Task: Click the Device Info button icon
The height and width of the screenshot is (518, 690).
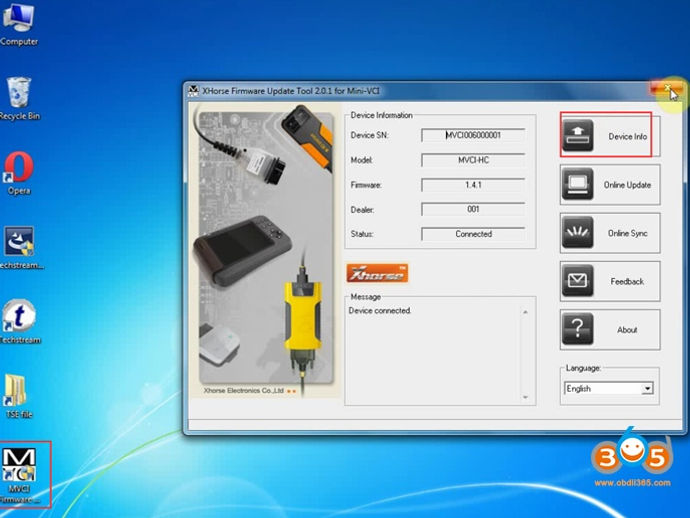Action: click(578, 135)
